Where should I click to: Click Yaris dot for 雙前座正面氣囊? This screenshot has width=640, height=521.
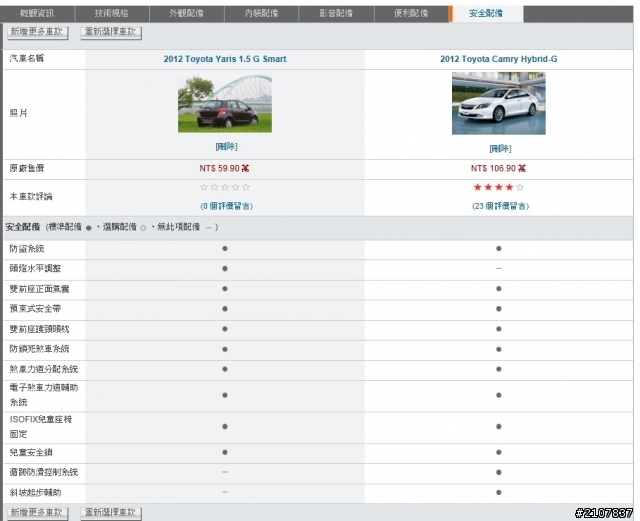pyautogui.click(x=225, y=289)
